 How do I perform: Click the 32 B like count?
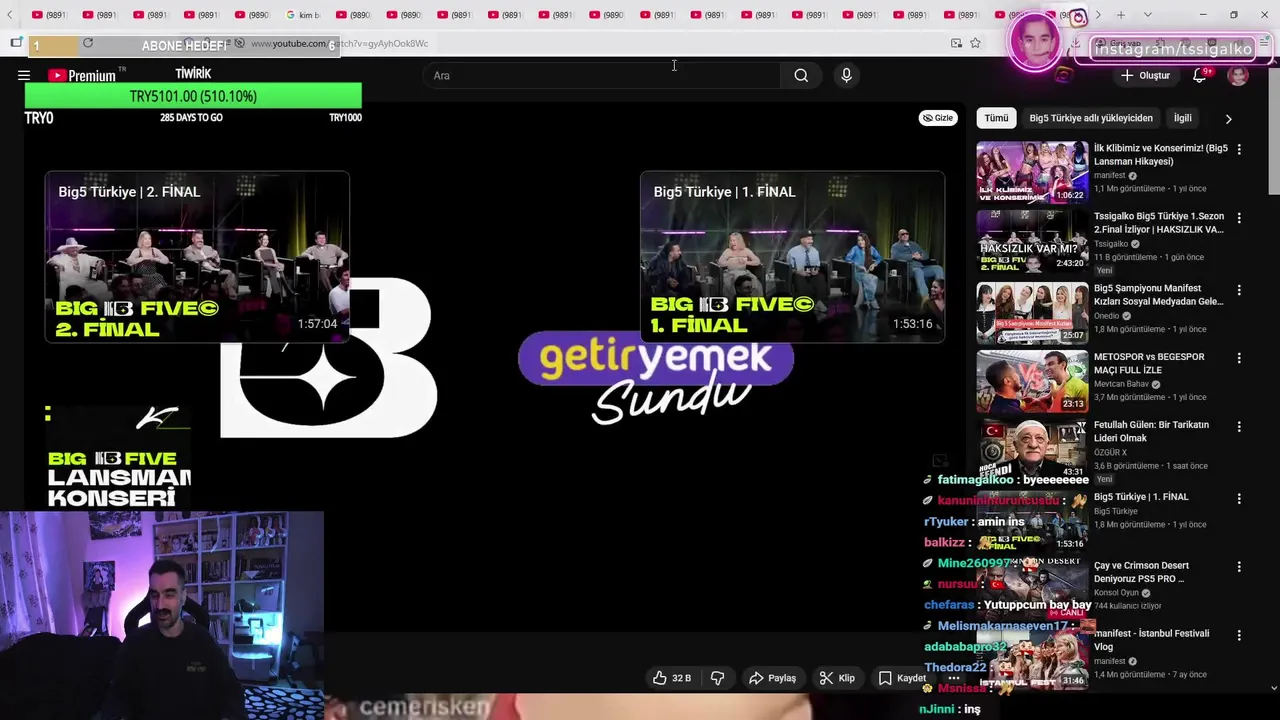coord(681,678)
